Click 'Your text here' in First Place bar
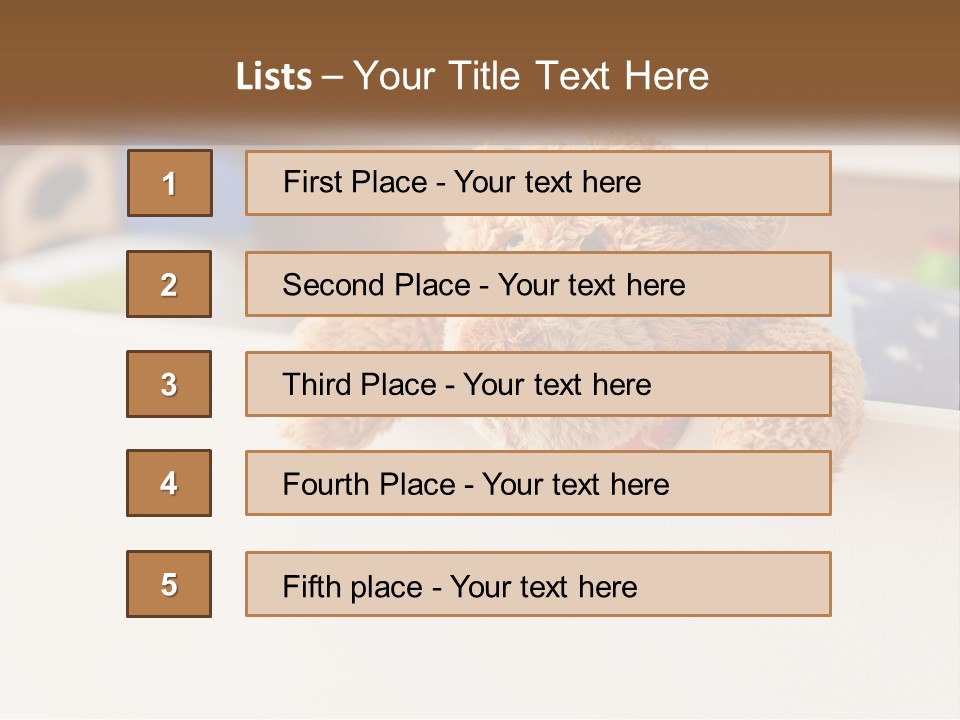The height and width of the screenshot is (720, 960). [547, 182]
